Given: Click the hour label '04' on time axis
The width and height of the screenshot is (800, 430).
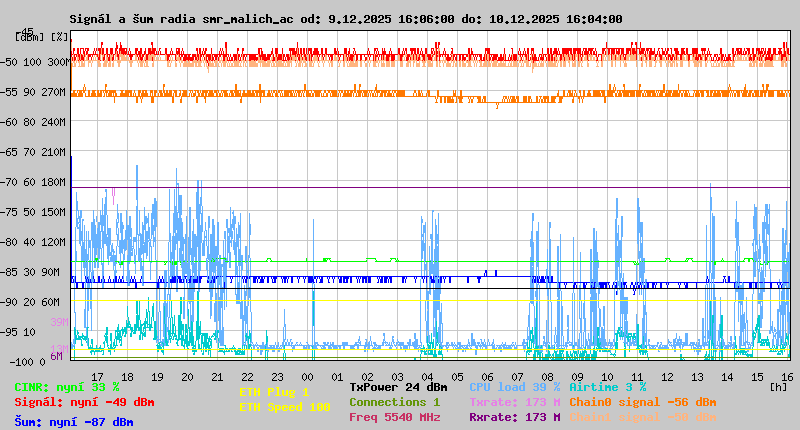Looking at the screenshot, I should click(x=427, y=377).
